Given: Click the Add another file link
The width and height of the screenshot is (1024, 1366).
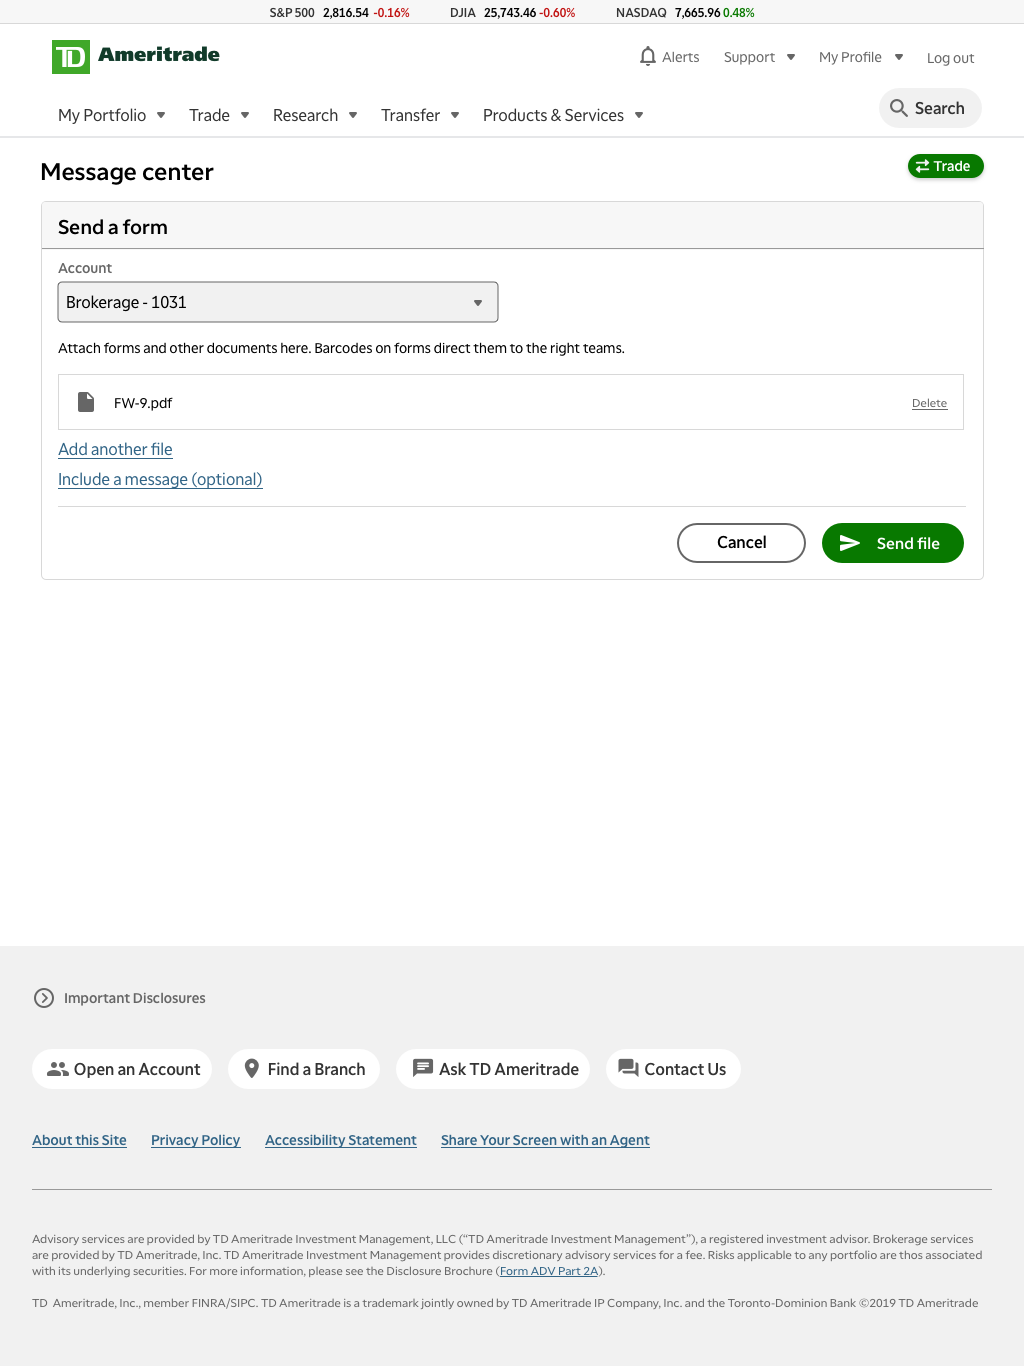Looking at the screenshot, I should 115,449.
